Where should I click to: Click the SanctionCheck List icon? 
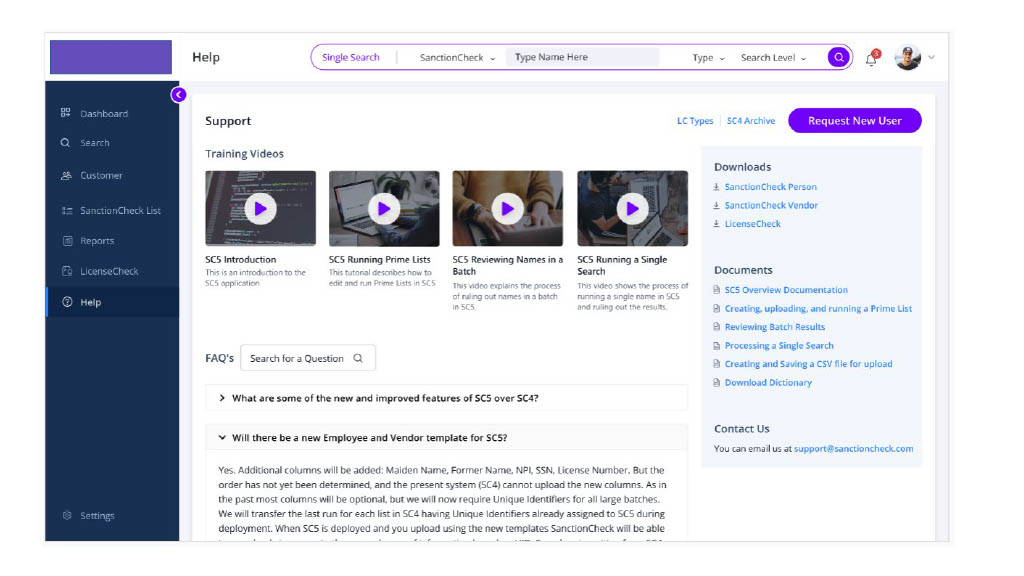click(x=67, y=210)
